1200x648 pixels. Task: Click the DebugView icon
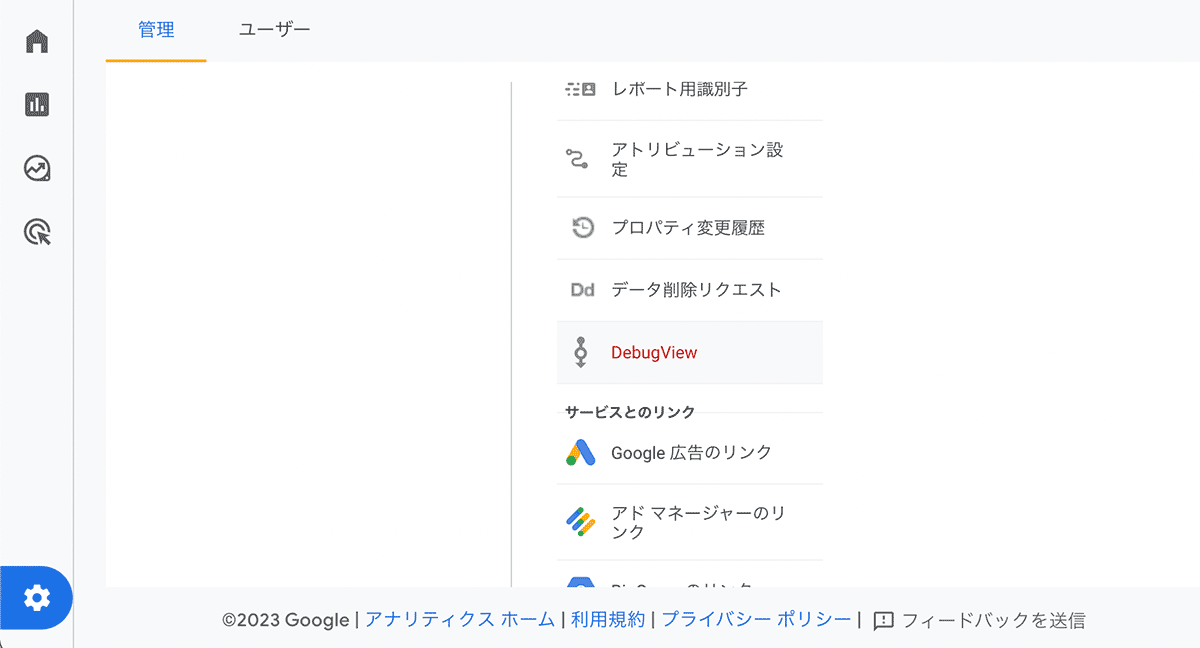click(x=580, y=352)
